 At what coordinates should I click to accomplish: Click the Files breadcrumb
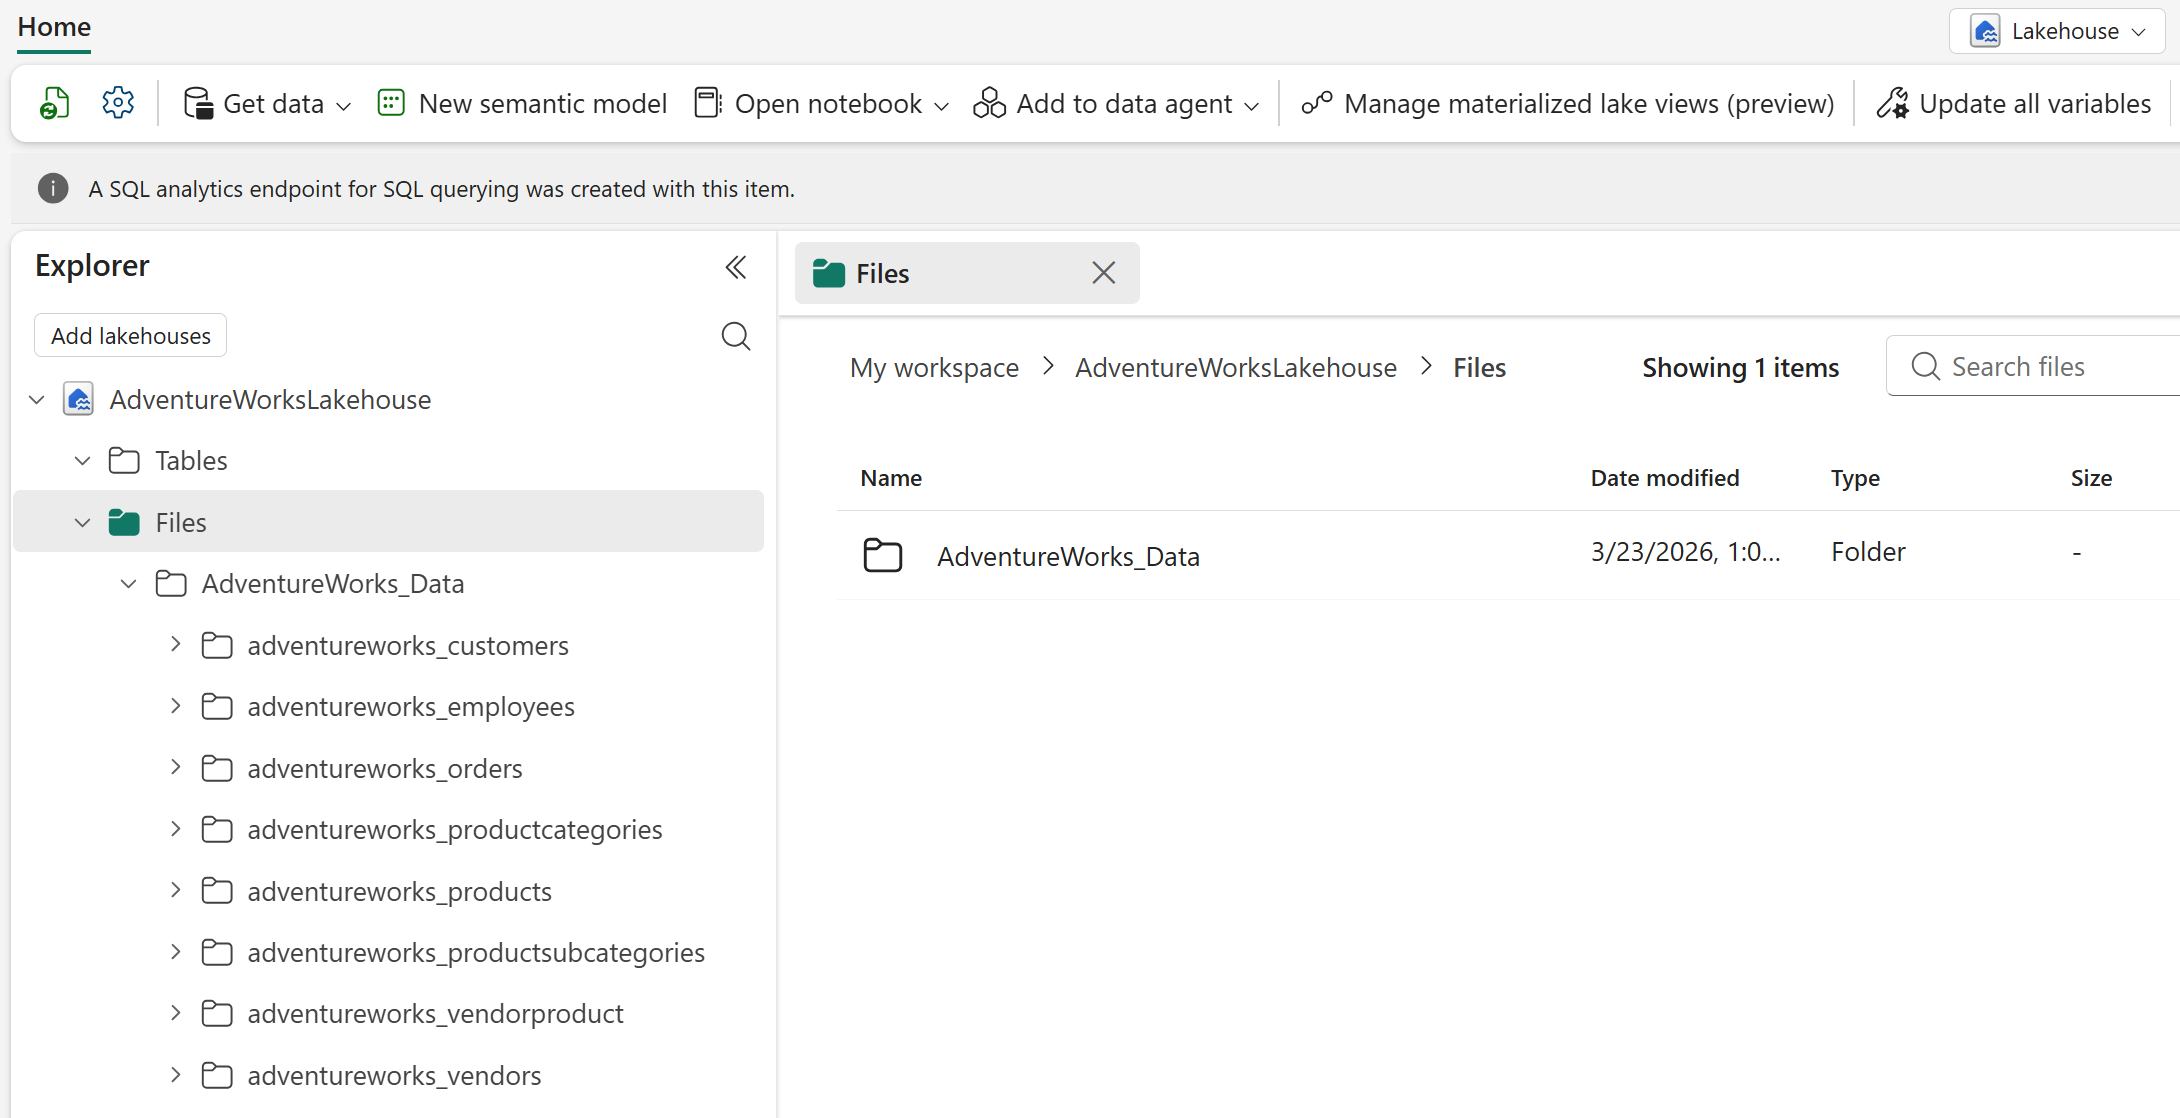(1479, 368)
